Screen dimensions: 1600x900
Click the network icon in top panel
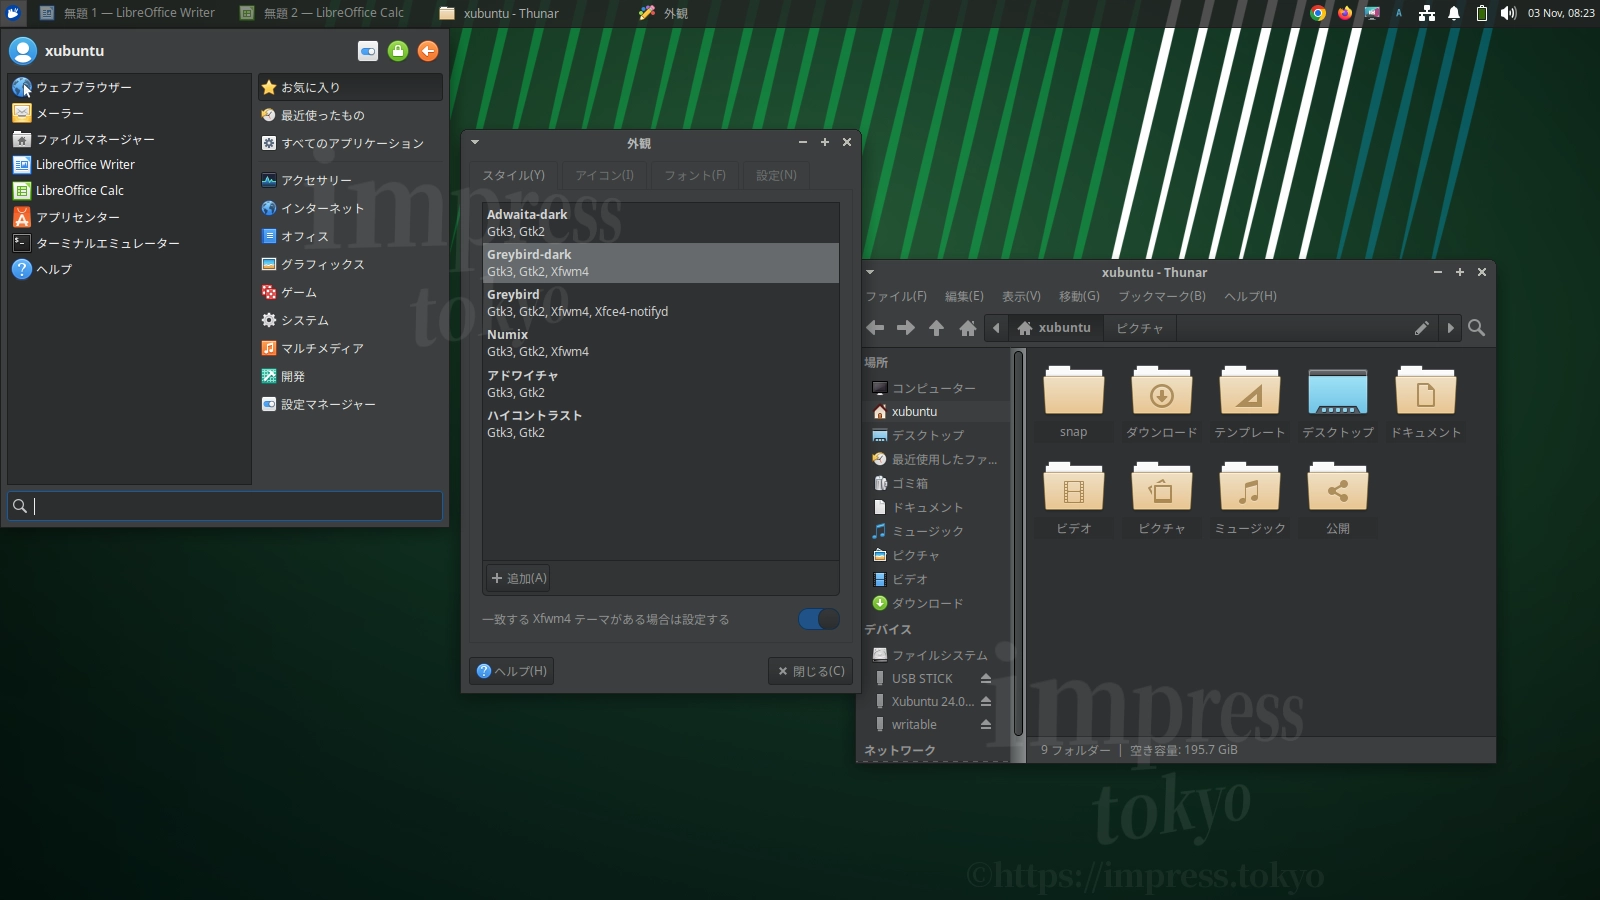1427,13
